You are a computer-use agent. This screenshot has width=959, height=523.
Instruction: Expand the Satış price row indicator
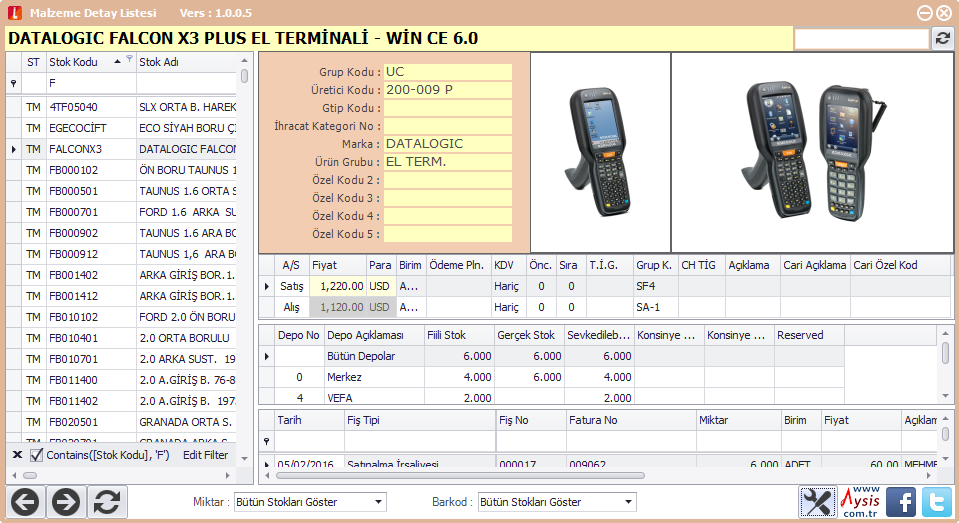(x=267, y=286)
